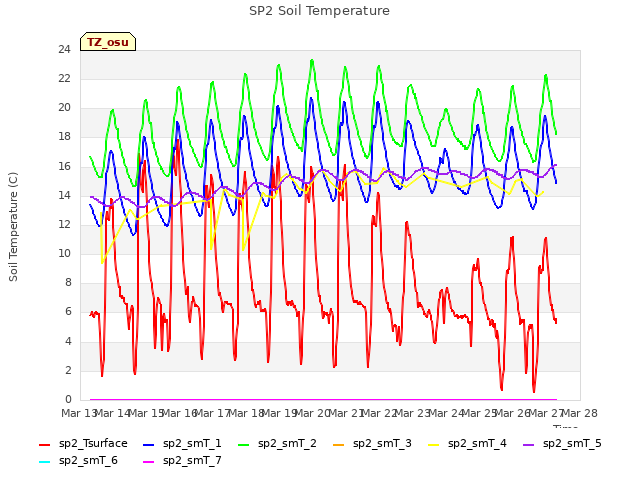
Task: Click the Soil Temperature (C) axis label
Action: [13, 227]
